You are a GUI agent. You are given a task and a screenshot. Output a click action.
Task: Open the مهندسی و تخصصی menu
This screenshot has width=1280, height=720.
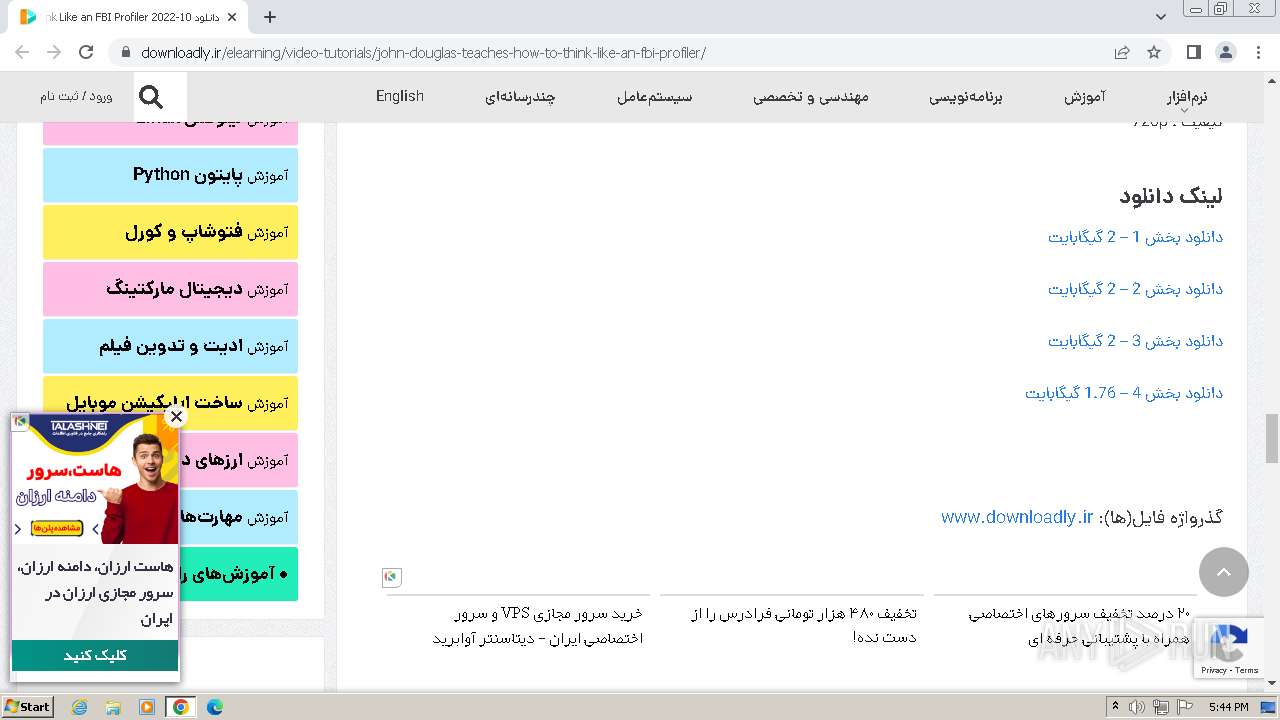click(x=811, y=97)
